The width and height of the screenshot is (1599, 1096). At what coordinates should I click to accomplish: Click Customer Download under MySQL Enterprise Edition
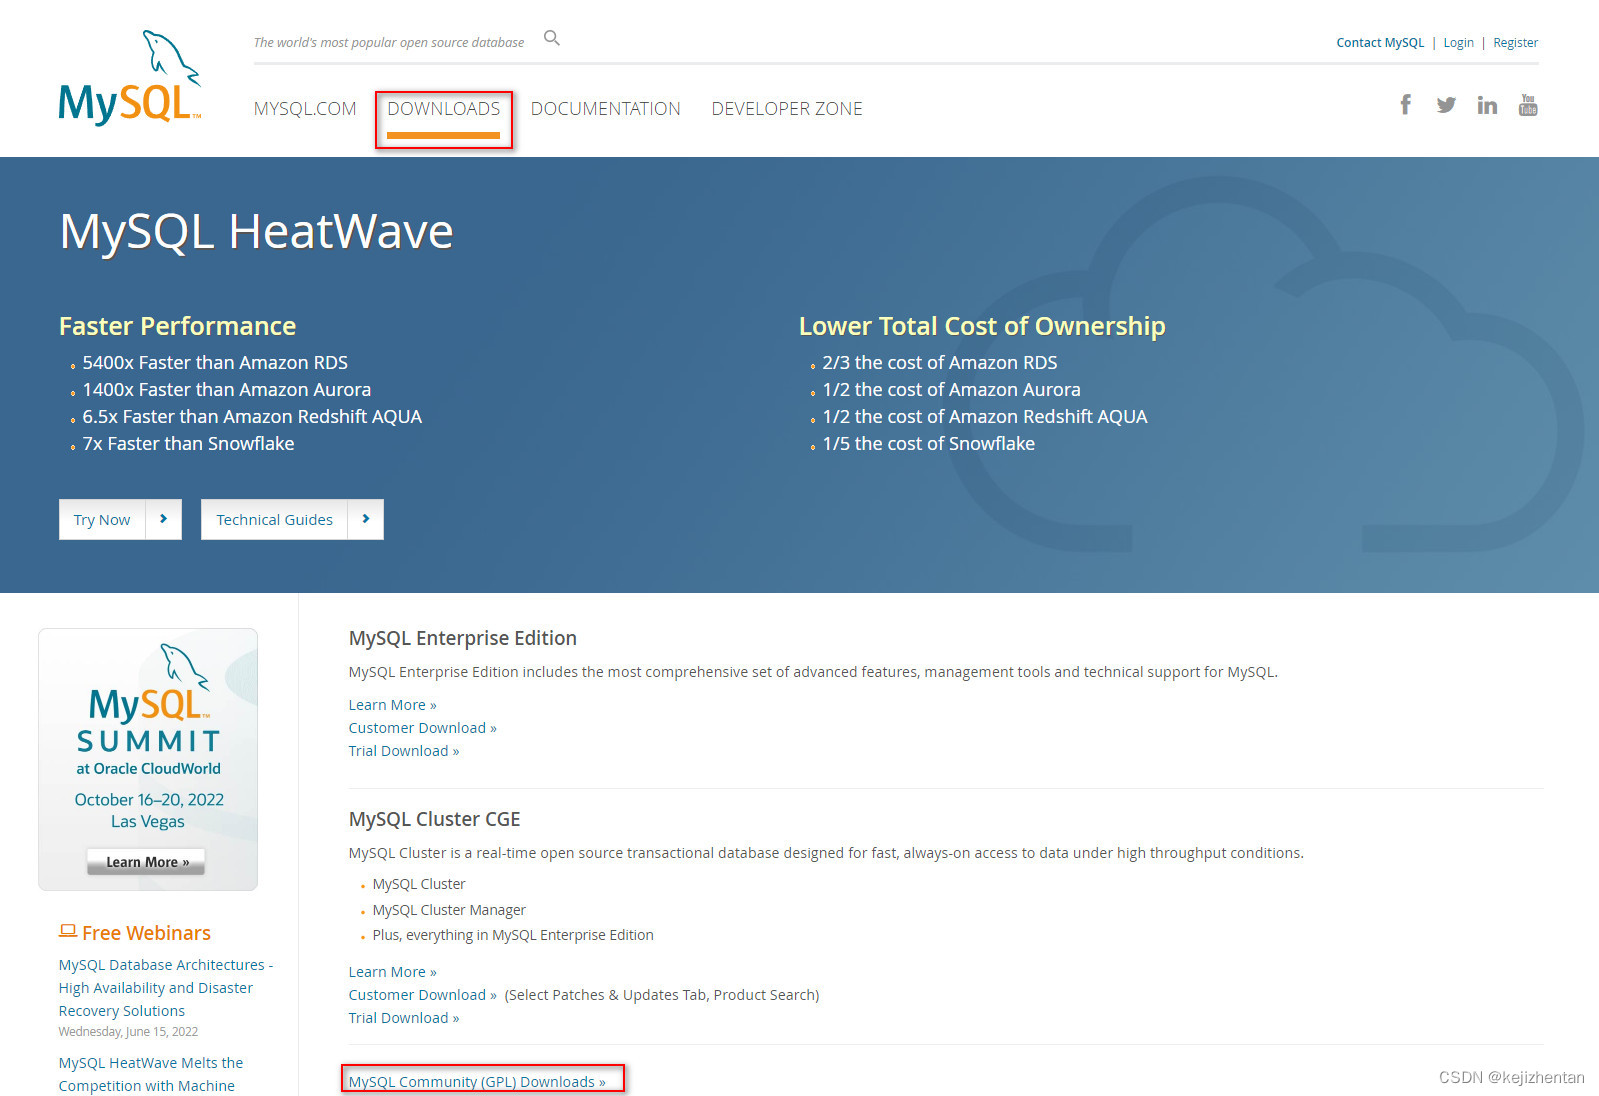422,728
